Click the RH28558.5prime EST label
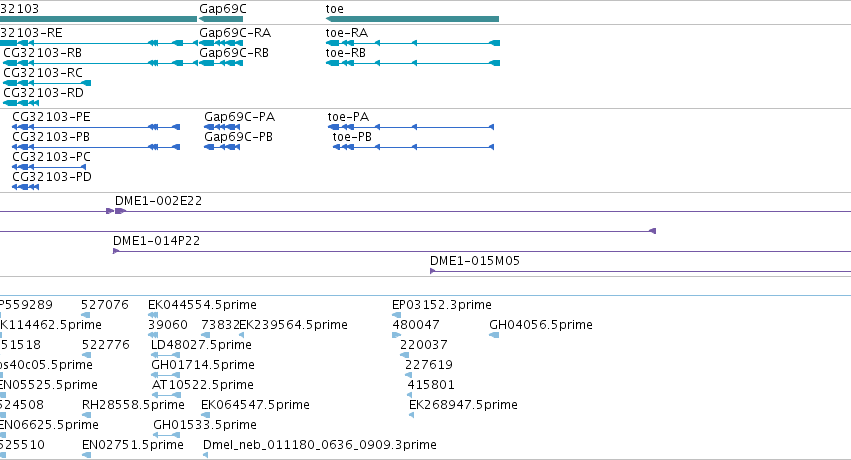 click(133, 405)
